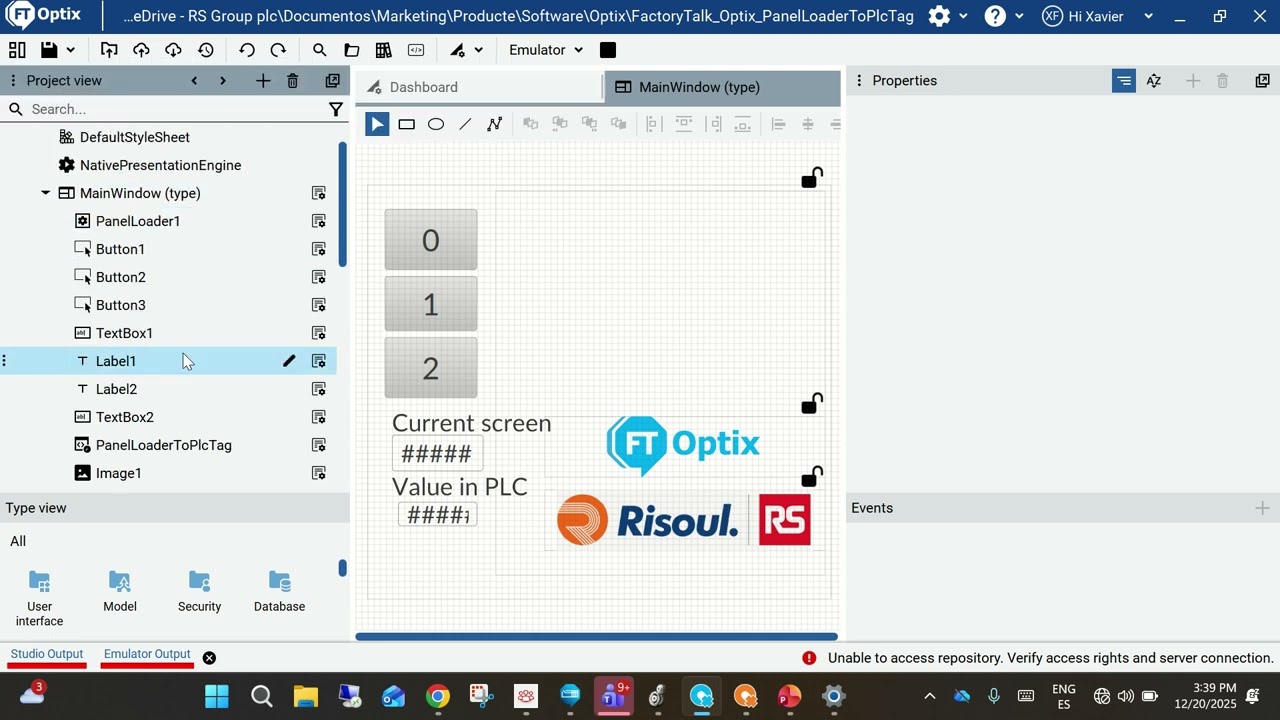The image size is (1280, 720).
Task: Select the arrow pointer tool
Action: [x=377, y=124]
